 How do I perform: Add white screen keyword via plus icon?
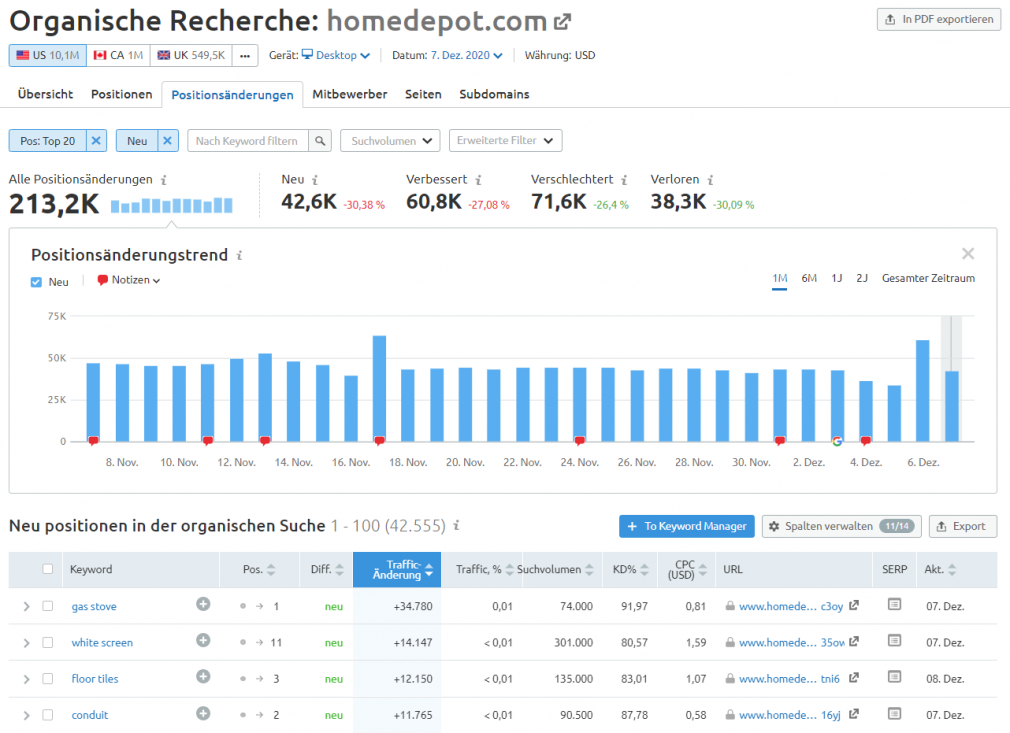click(203, 640)
